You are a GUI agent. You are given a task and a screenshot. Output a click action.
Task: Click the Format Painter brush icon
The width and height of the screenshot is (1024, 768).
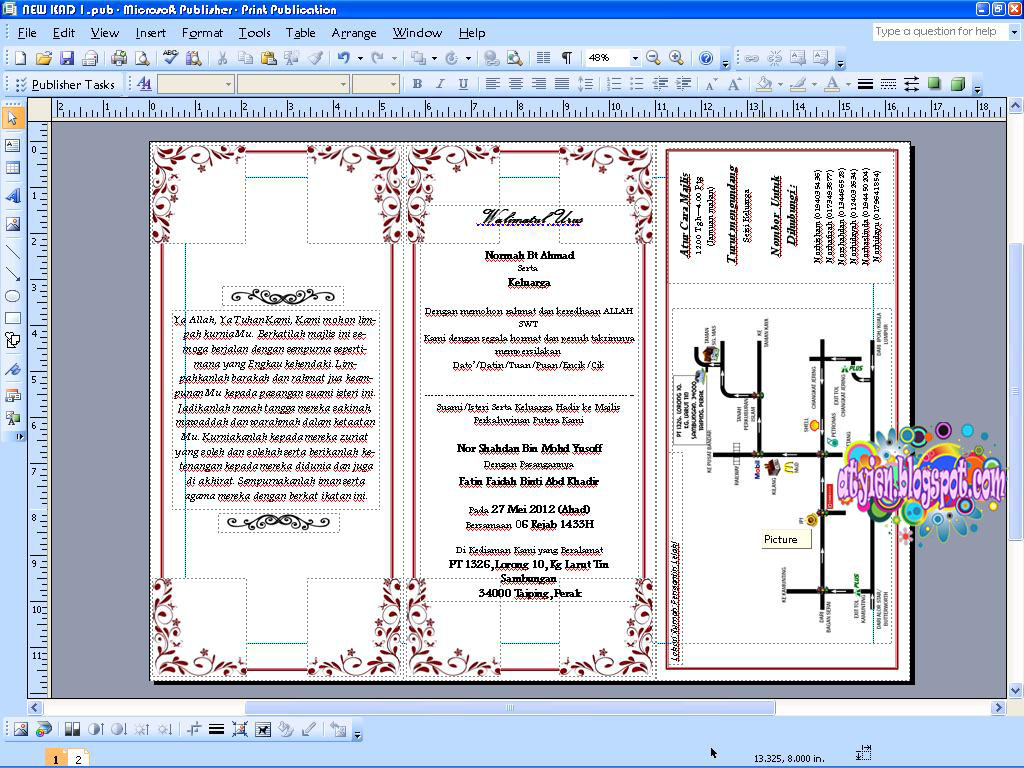315,58
